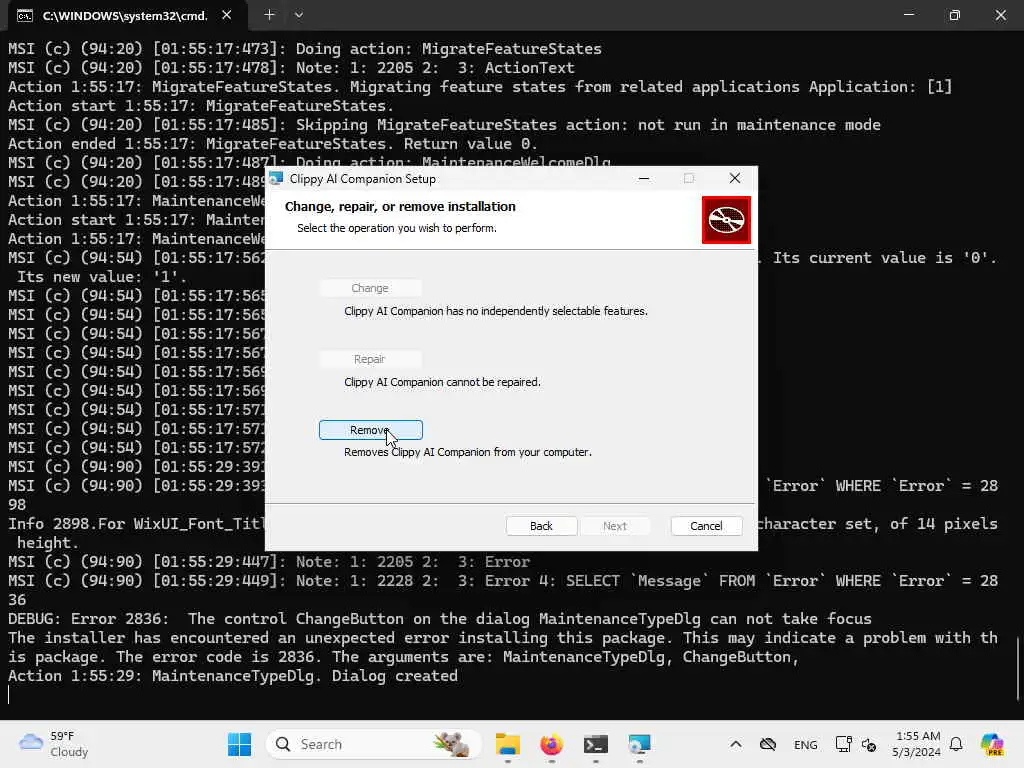Click Cancel in Clippy AI Companion Setup
Screen dimensions: 1024x768
(706, 526)
